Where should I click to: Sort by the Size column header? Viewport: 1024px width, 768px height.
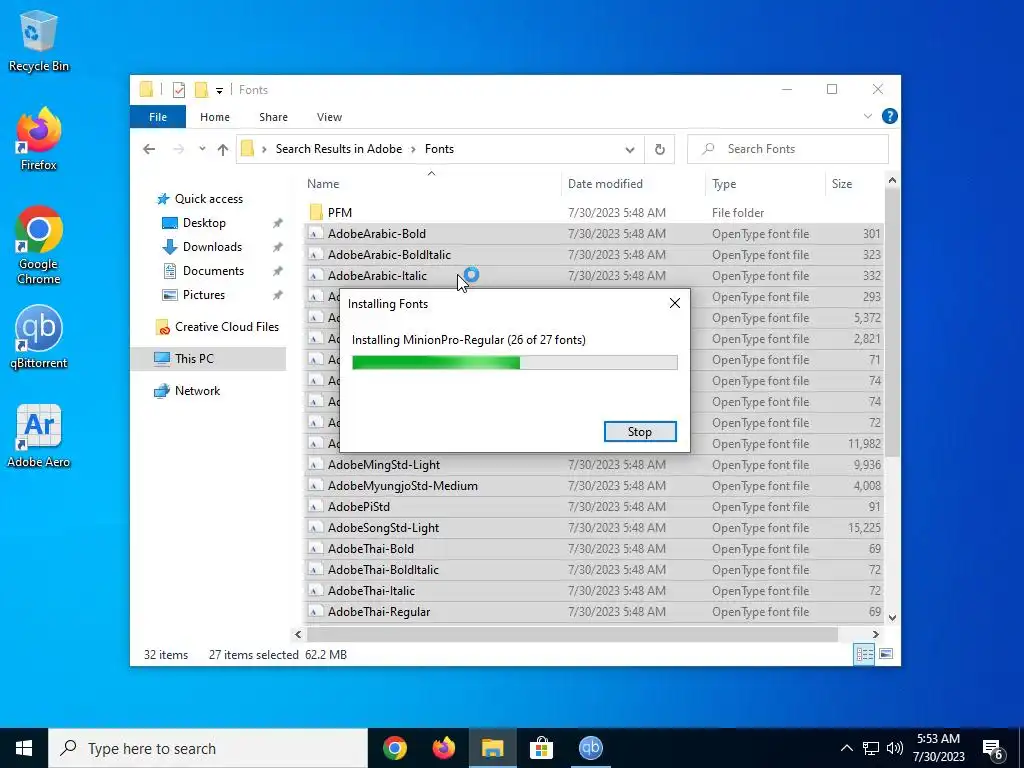[855, 184]
